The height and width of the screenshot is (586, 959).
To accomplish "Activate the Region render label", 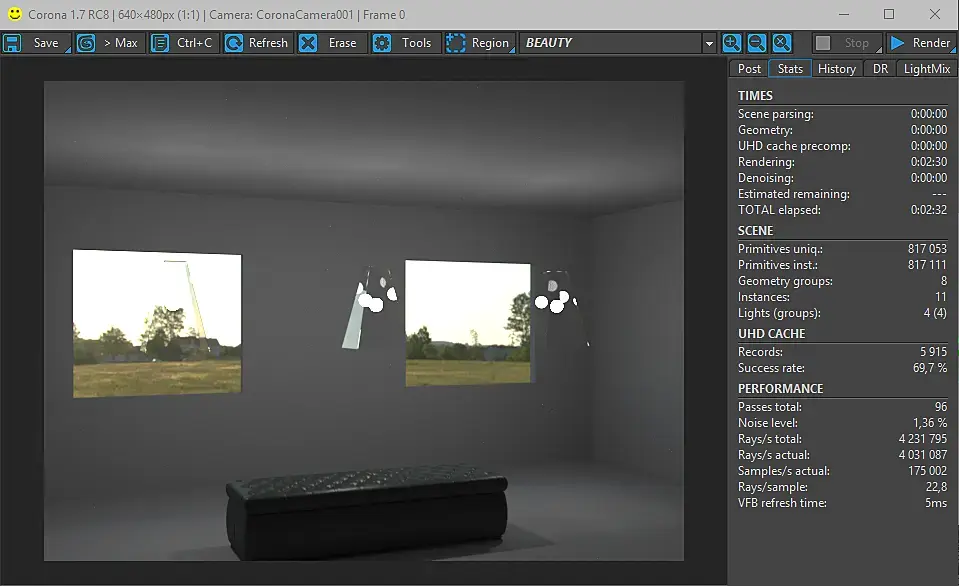I will [x=490, y=43].
